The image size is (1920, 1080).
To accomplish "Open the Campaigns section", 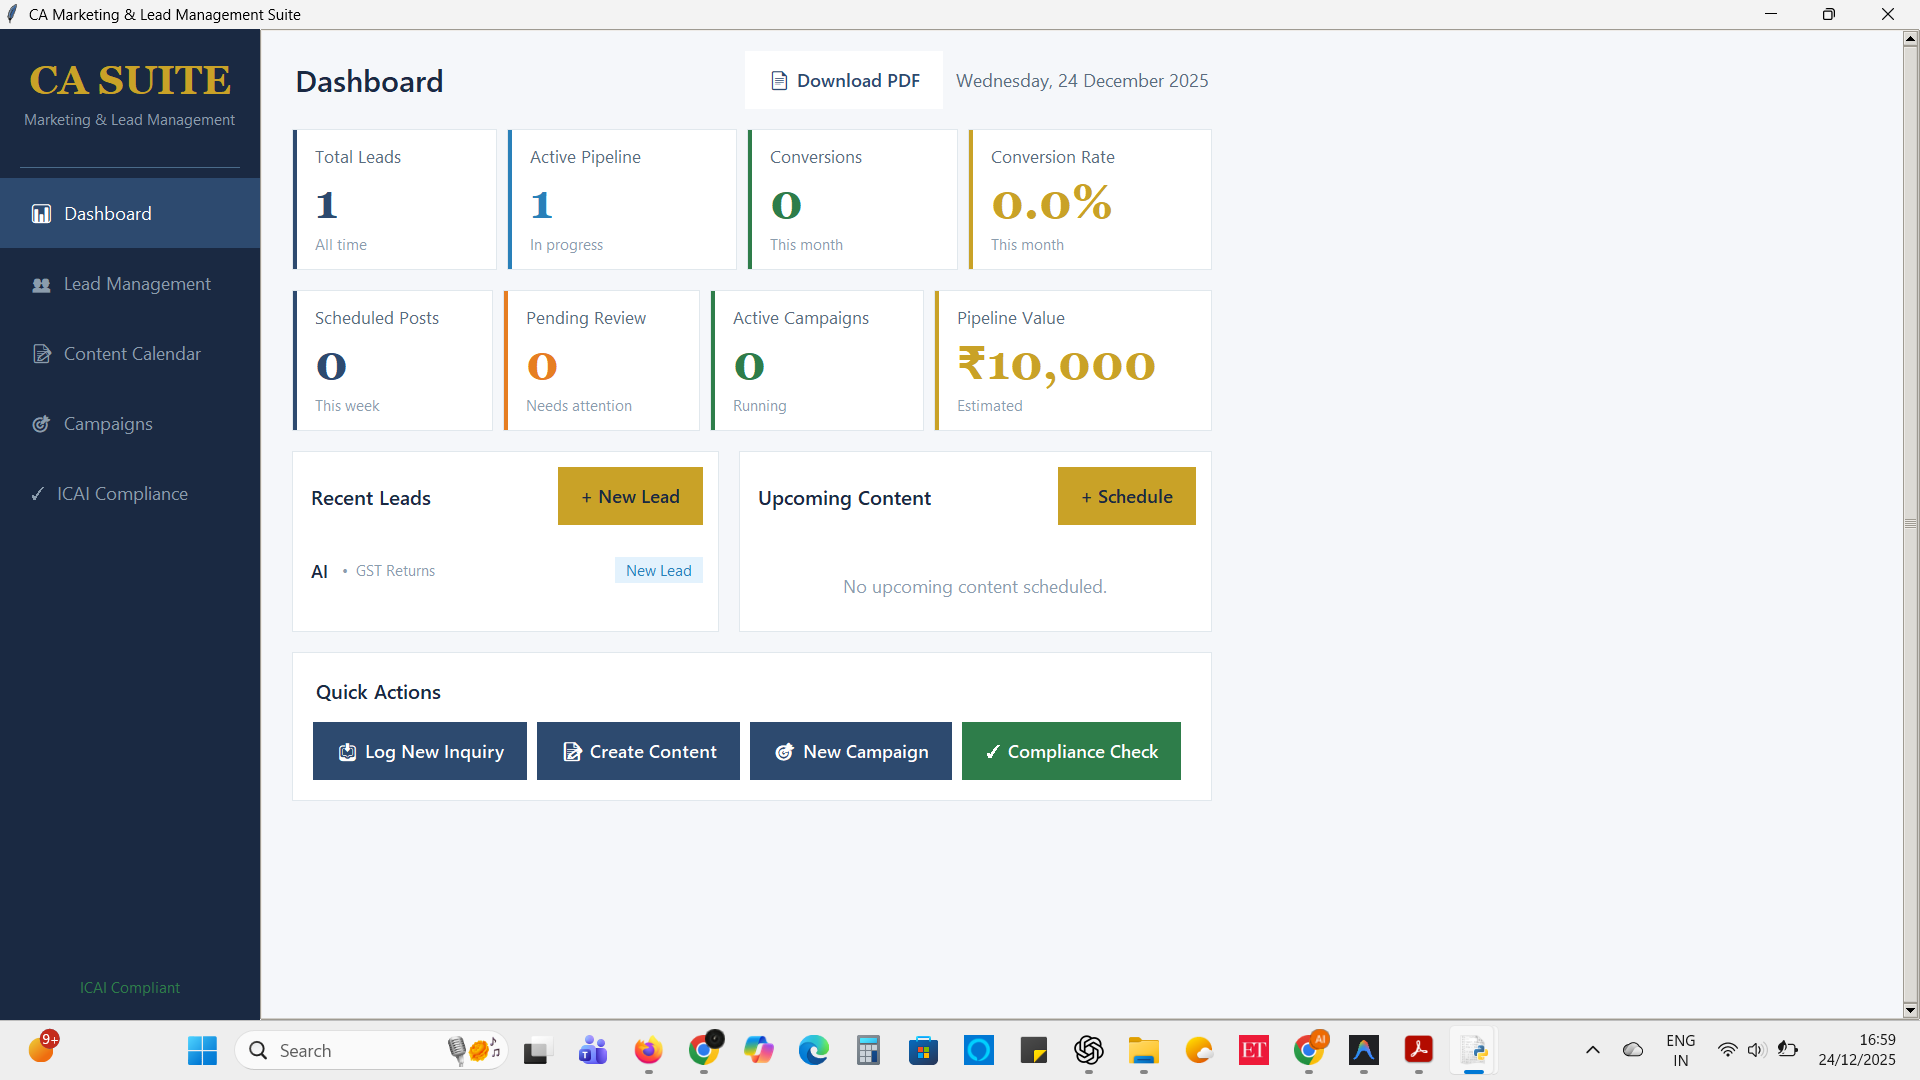I will coord(108,424).
